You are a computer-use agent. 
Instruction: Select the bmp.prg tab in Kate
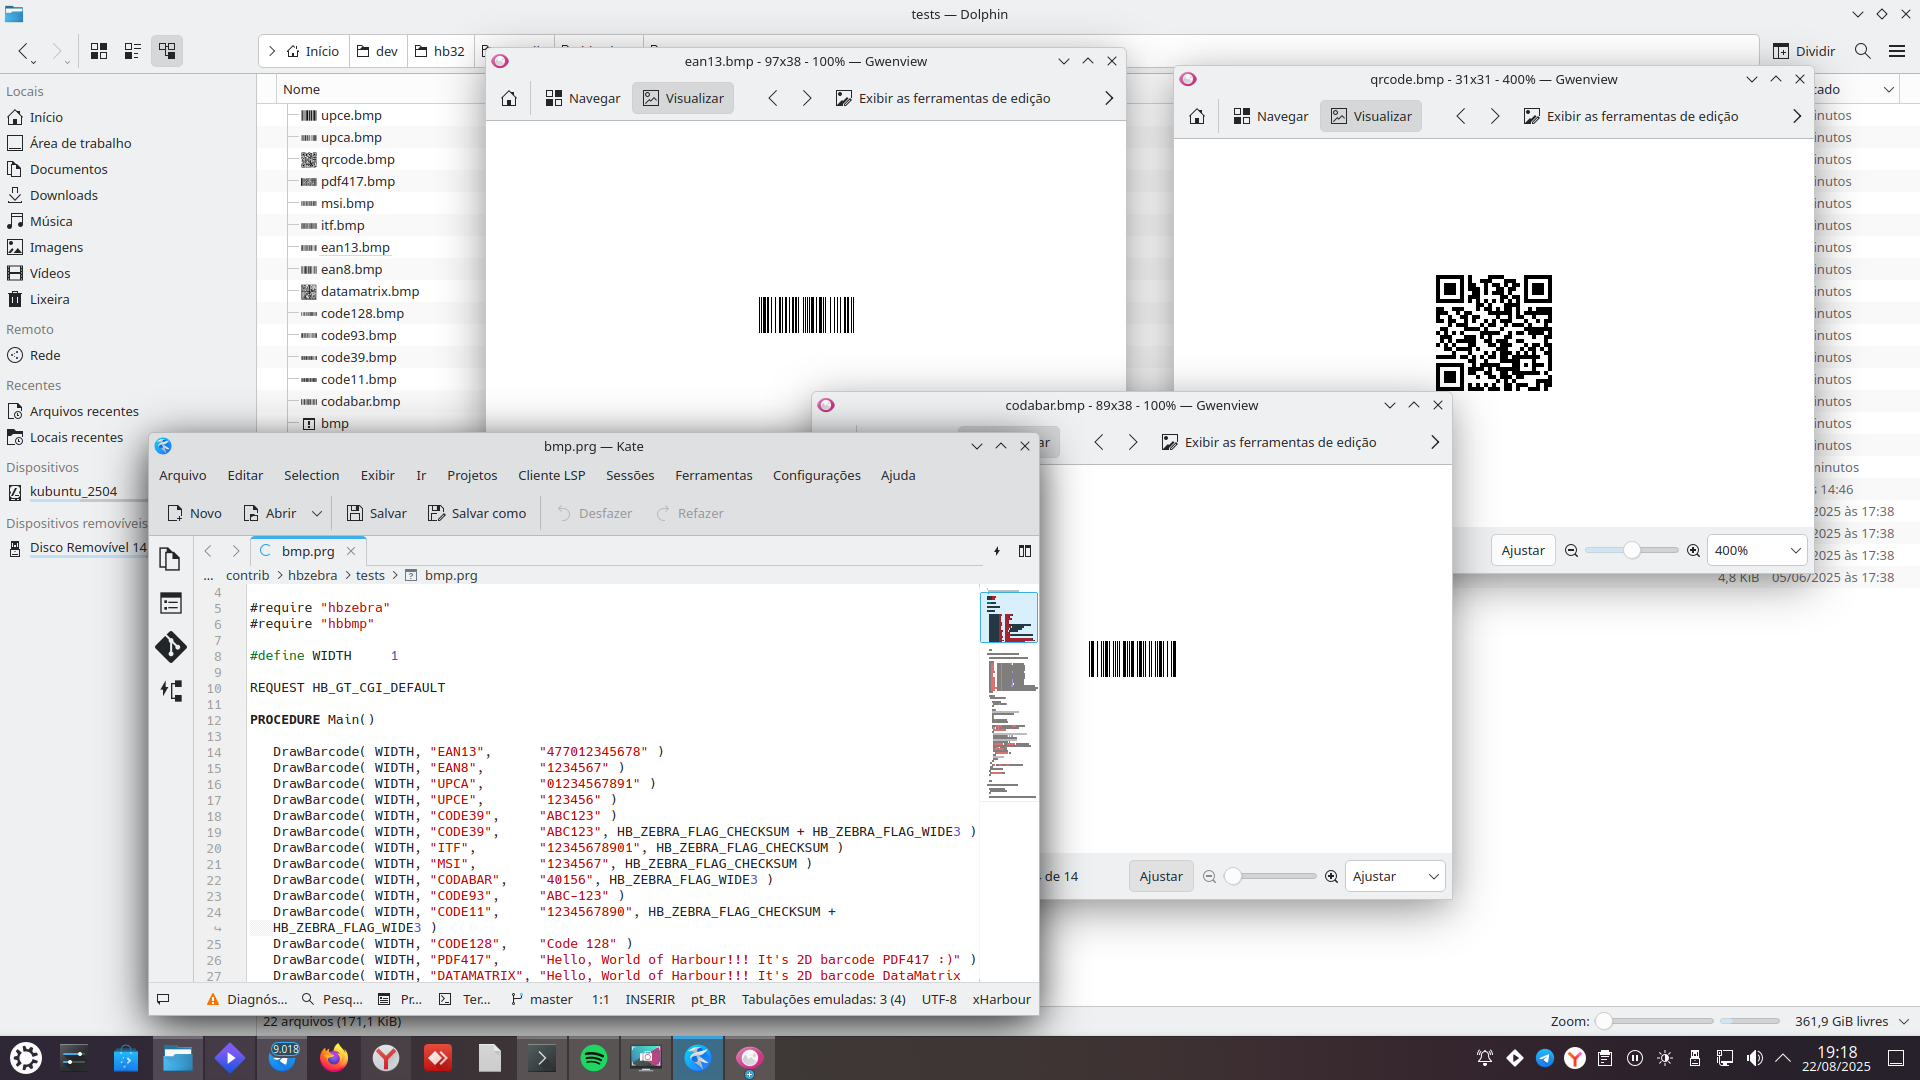(307, 551)
